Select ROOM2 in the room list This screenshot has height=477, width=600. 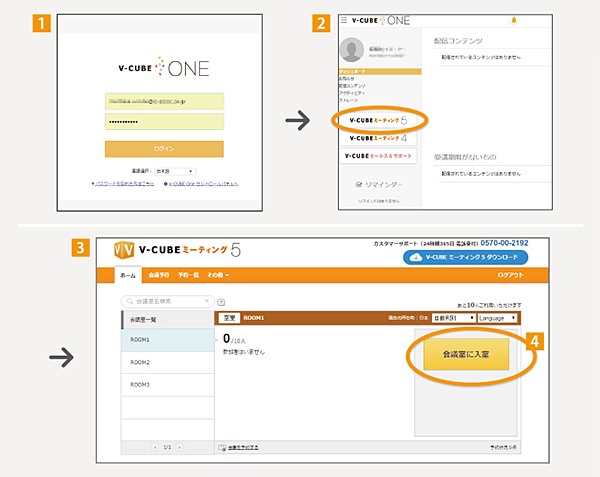[x=168, y=362]
